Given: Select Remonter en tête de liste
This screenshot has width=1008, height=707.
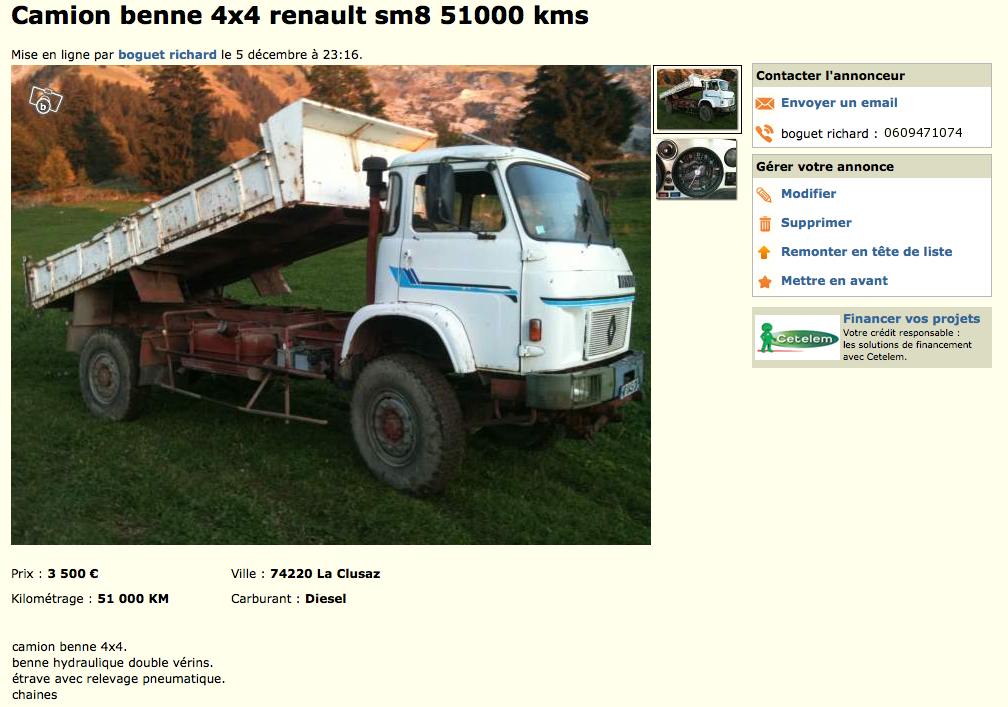Looking at the screenshot, I should click(x=866, y=251).
